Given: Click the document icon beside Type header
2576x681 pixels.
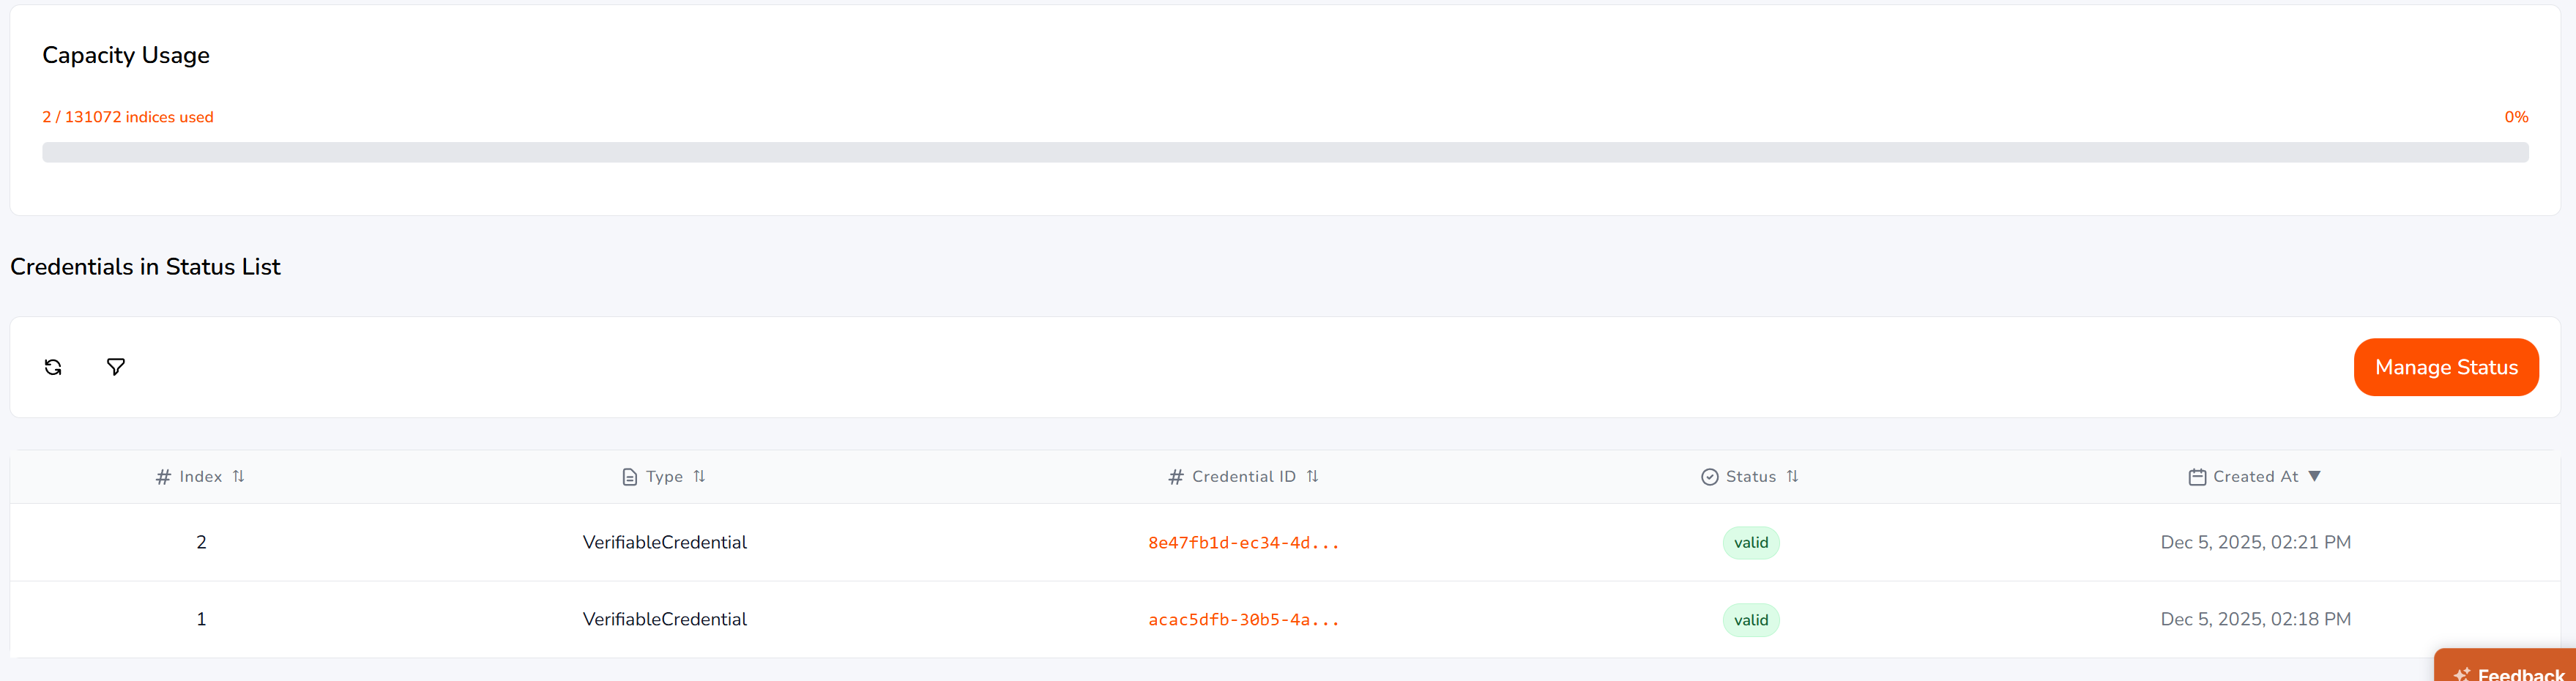Looking at the screenshot, I should [x=629, y=477].
